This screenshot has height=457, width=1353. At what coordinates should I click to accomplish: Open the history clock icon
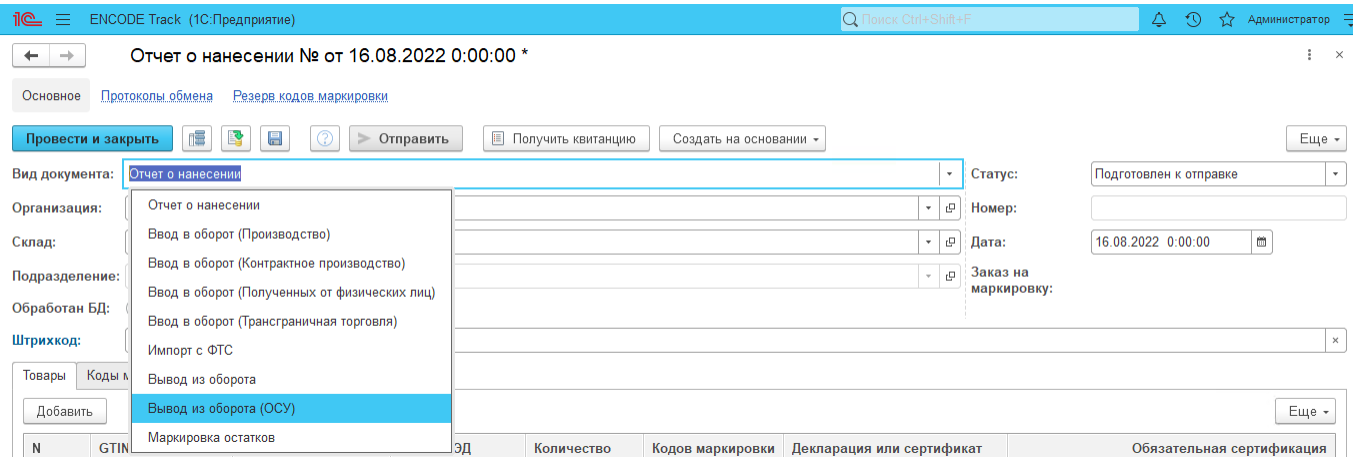[x=1193, y=19]
